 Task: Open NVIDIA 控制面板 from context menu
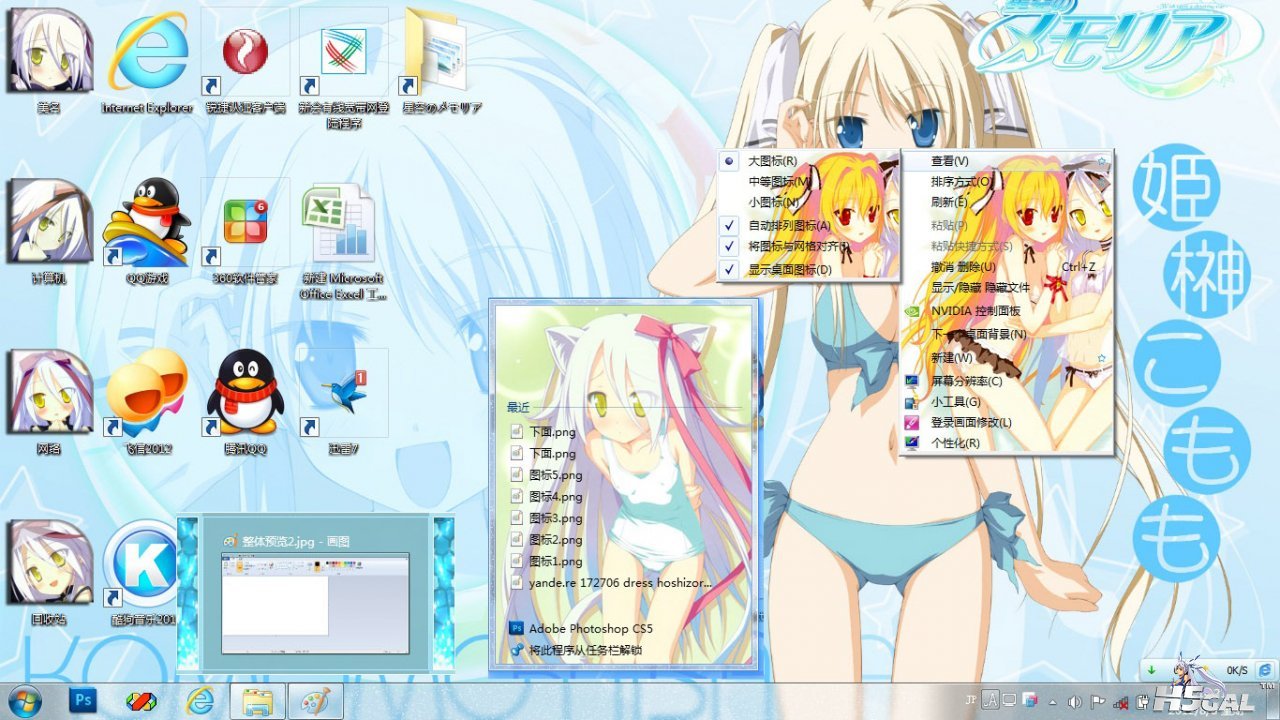[x=1006, y=311]
